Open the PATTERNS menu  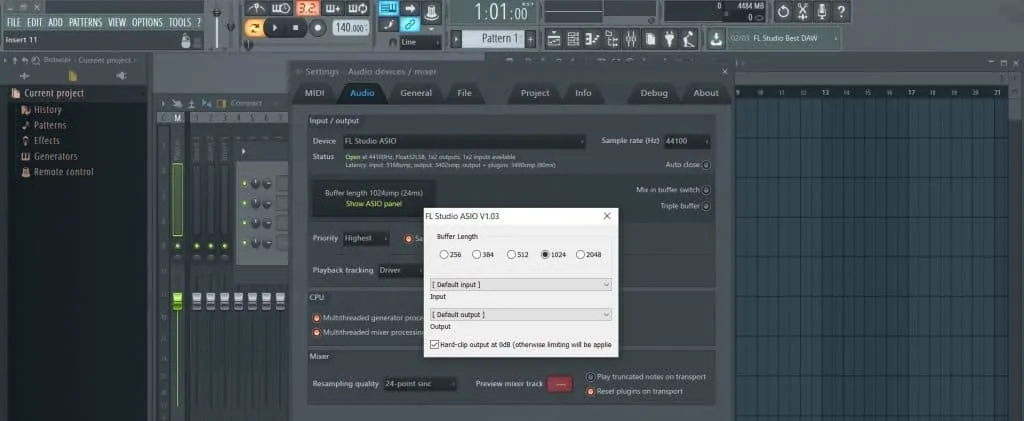86,22
